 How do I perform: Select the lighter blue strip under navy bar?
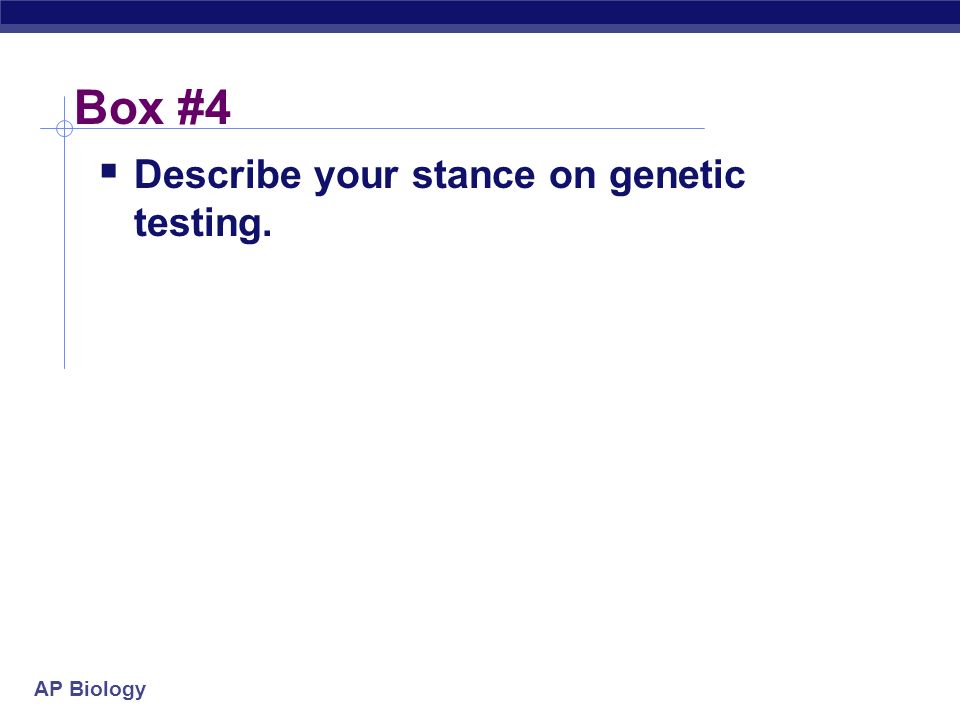pyautogui.click(x=480, y=29)
